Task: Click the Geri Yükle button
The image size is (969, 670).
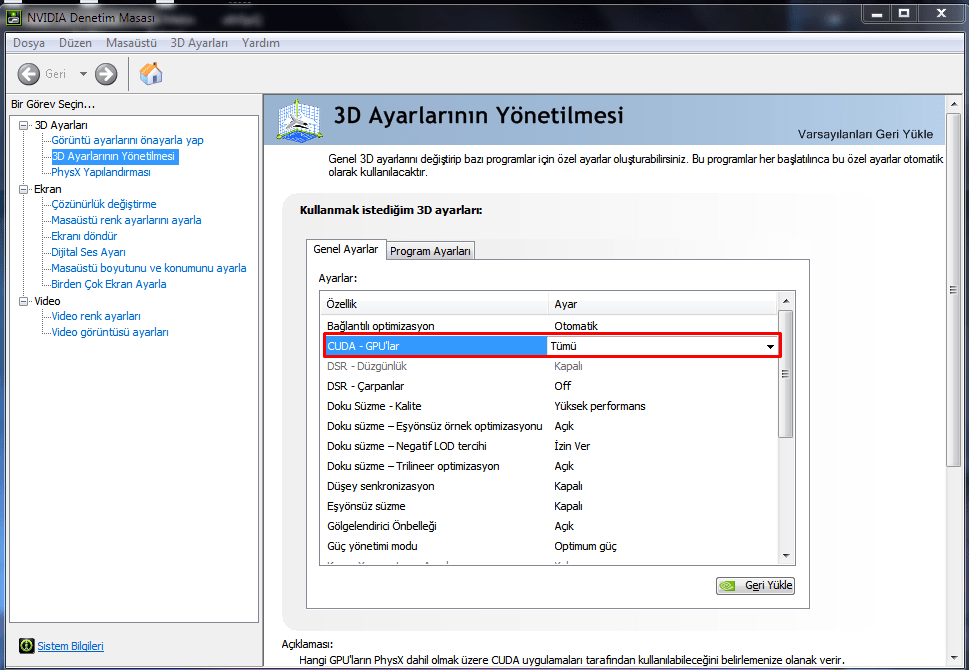Action: (755, 585)
